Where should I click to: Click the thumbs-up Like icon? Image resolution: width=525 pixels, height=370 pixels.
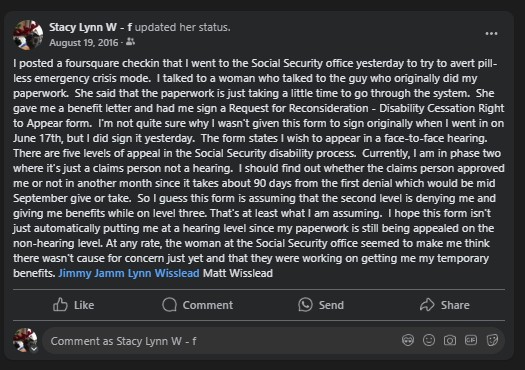pos(60,305)
